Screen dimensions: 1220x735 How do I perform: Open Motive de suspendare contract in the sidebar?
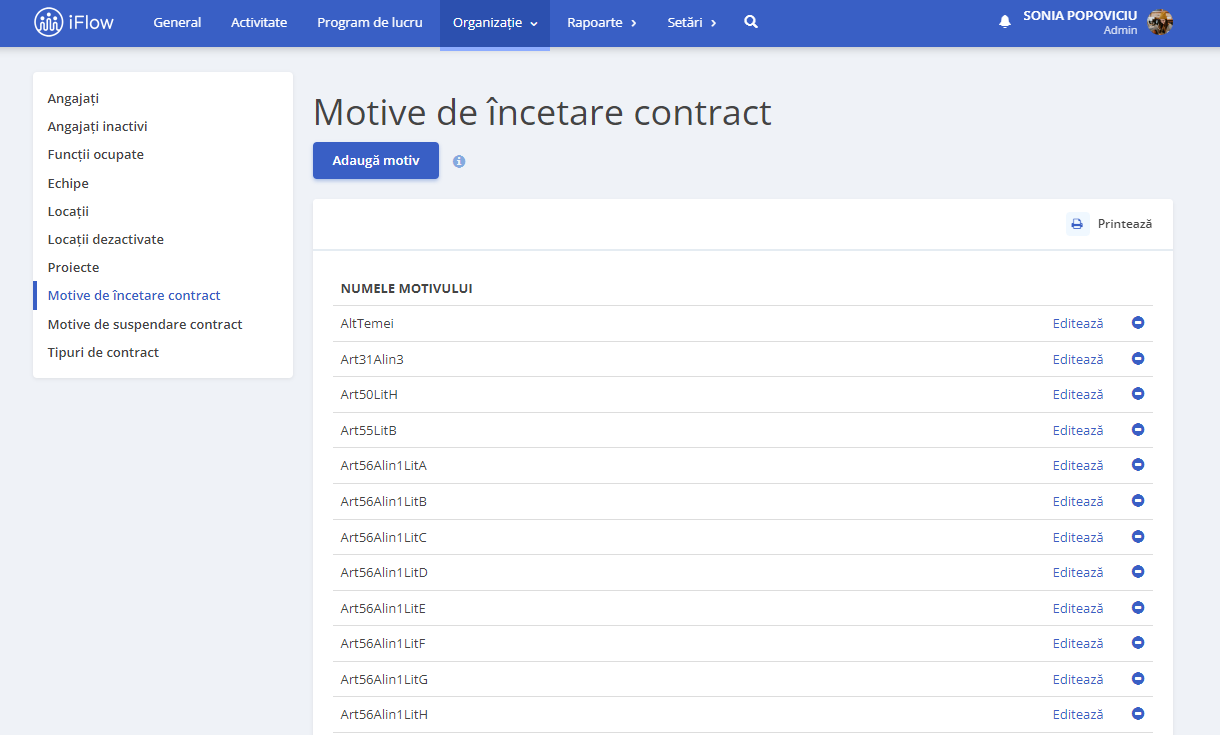(x=145, y=325)
